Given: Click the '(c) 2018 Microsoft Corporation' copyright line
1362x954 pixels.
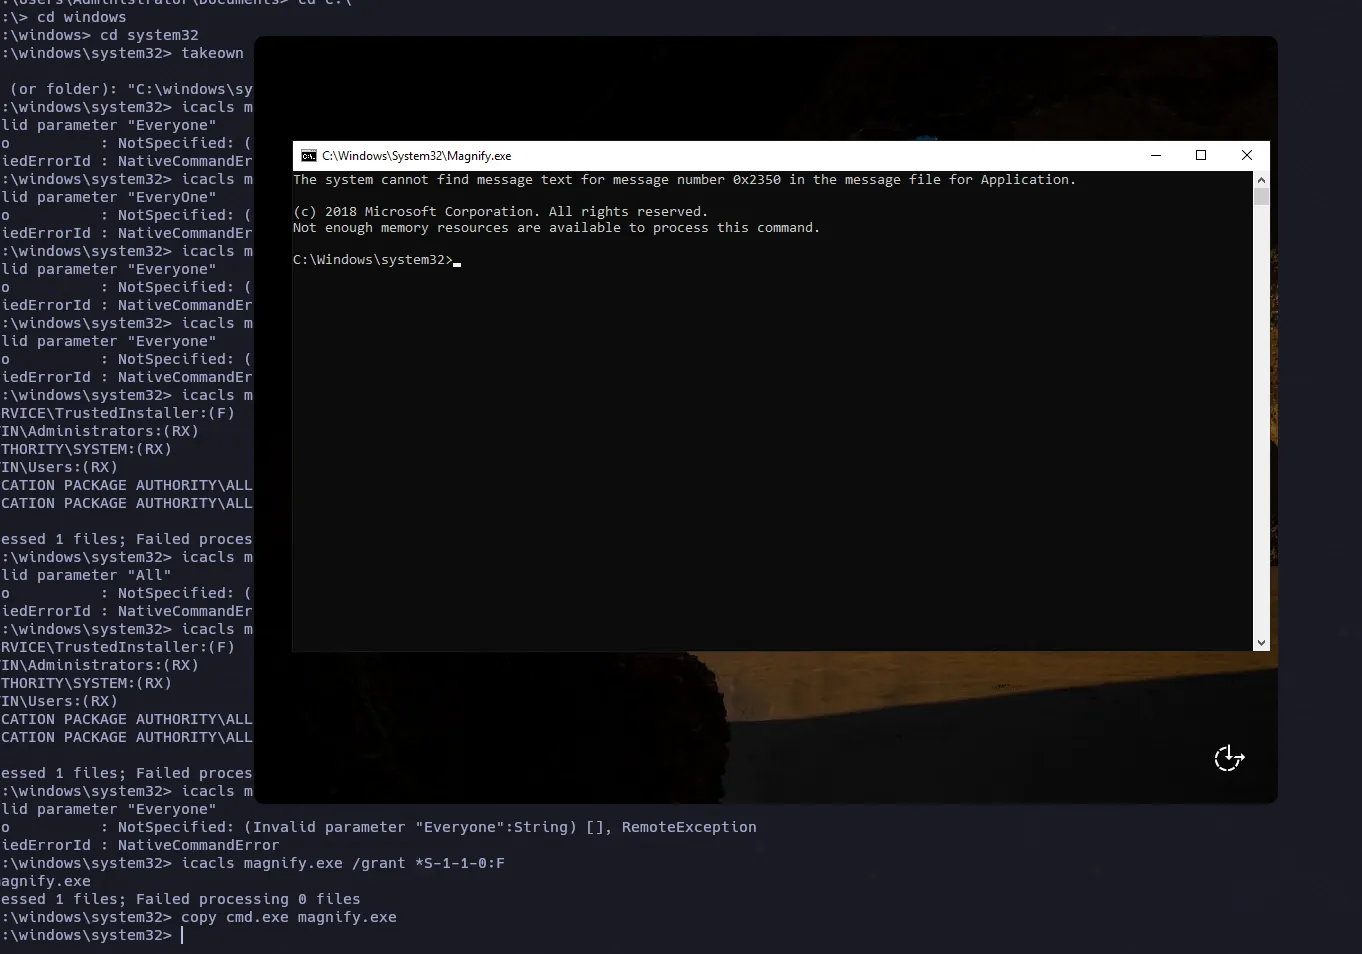Looking at the screenshot, I should tap(500, 212).
